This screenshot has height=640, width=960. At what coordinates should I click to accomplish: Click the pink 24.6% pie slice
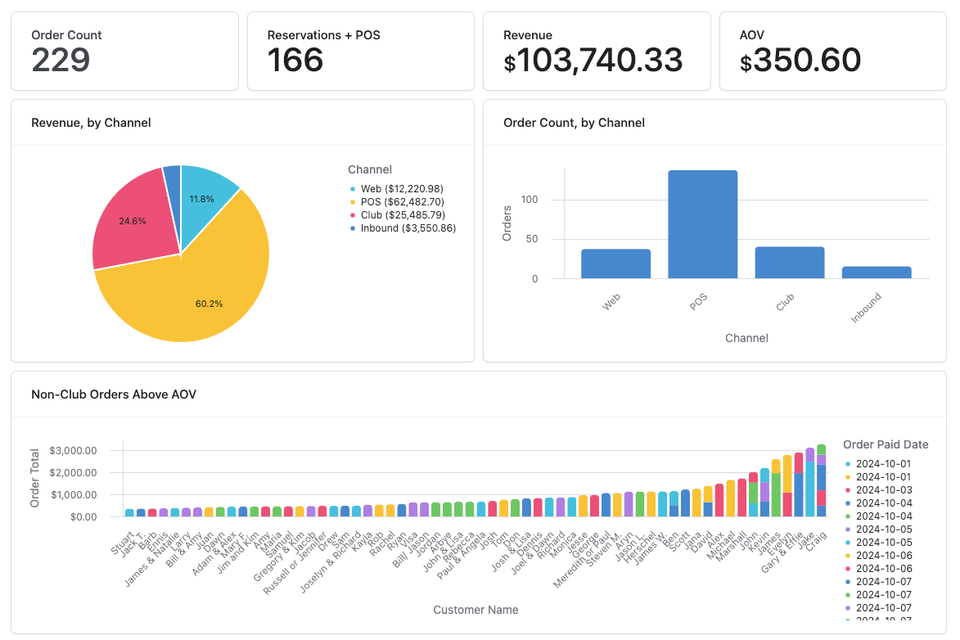click(x=135, y=220)
